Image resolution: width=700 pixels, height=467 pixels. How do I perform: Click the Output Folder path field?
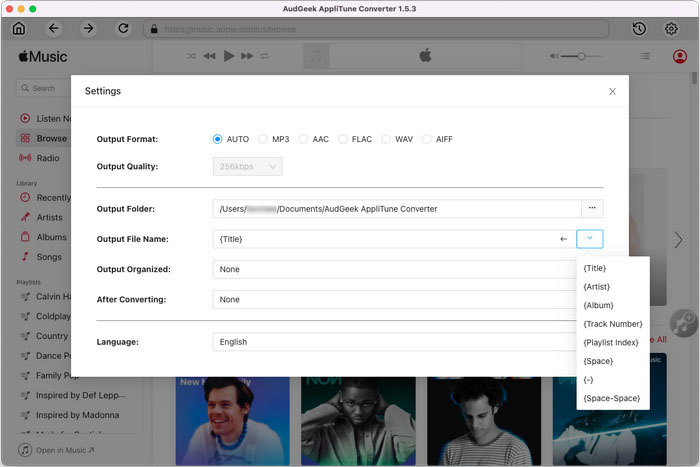[x=397, y=208]
